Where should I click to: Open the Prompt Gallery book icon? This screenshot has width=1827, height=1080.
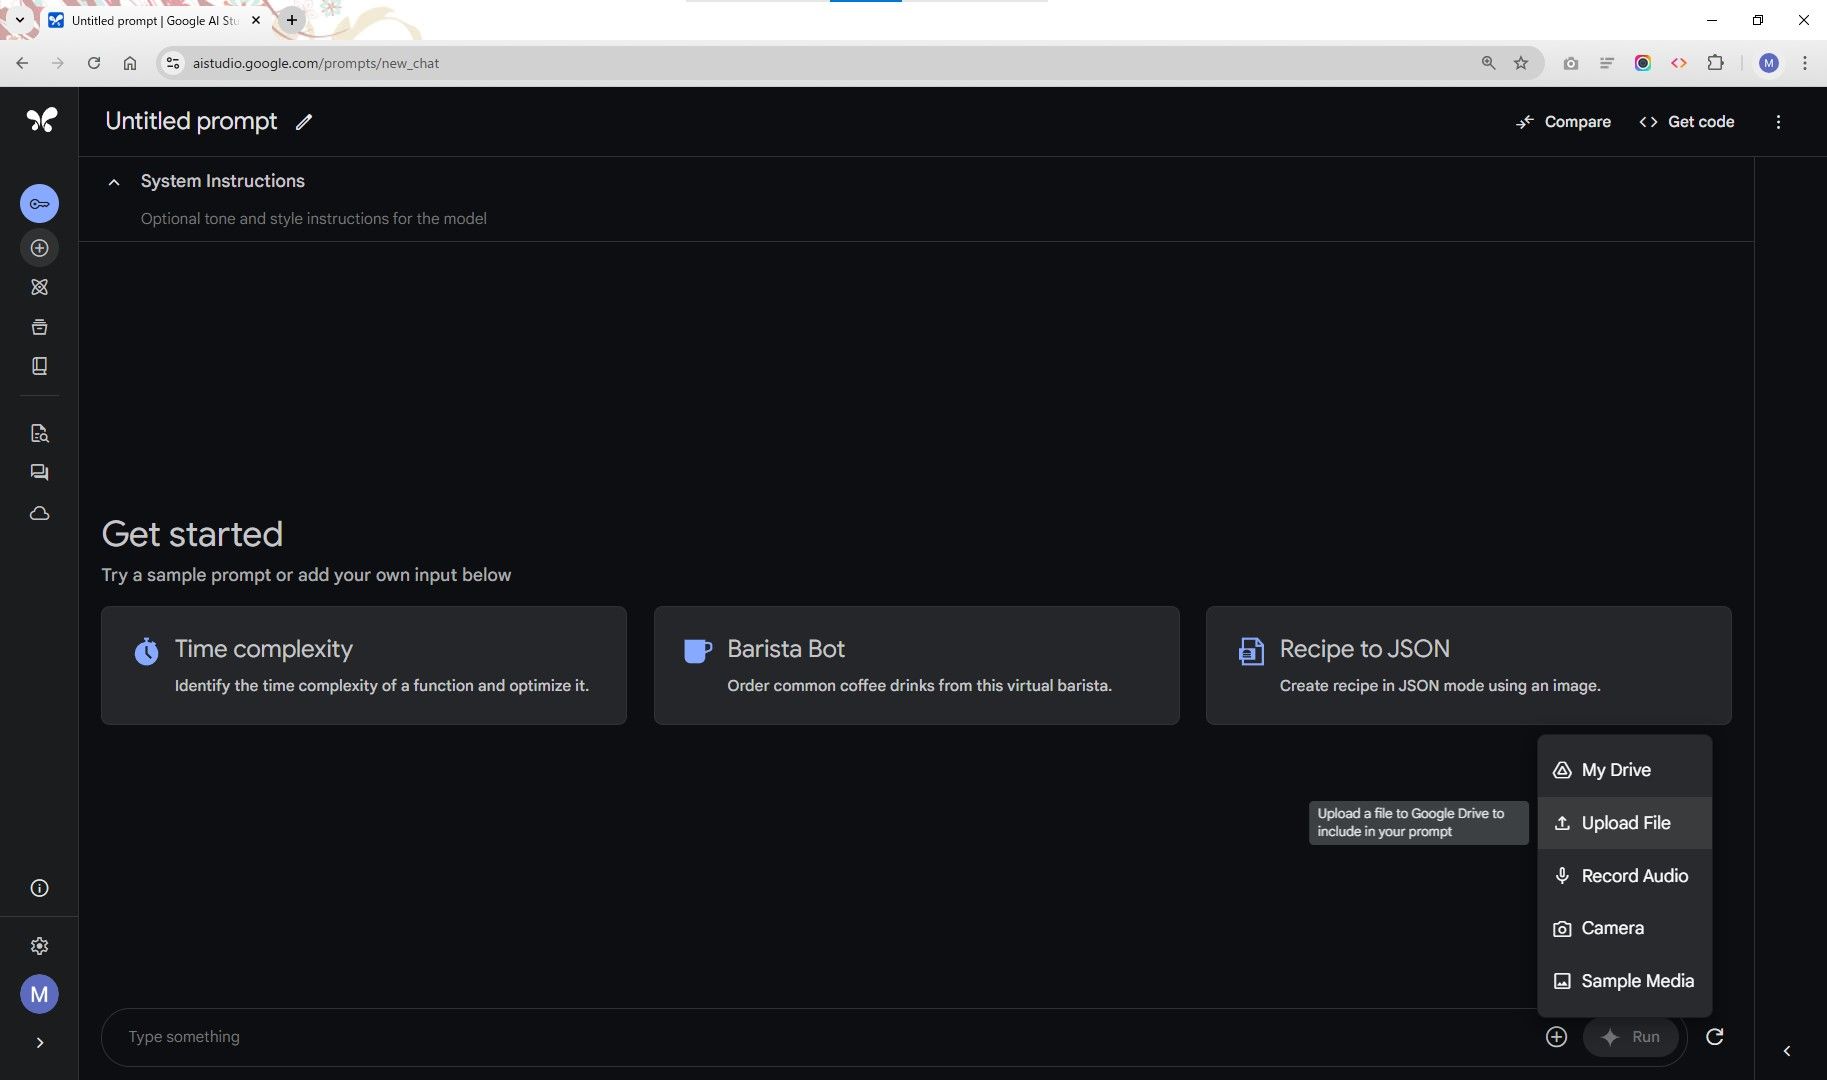[39, 366]
